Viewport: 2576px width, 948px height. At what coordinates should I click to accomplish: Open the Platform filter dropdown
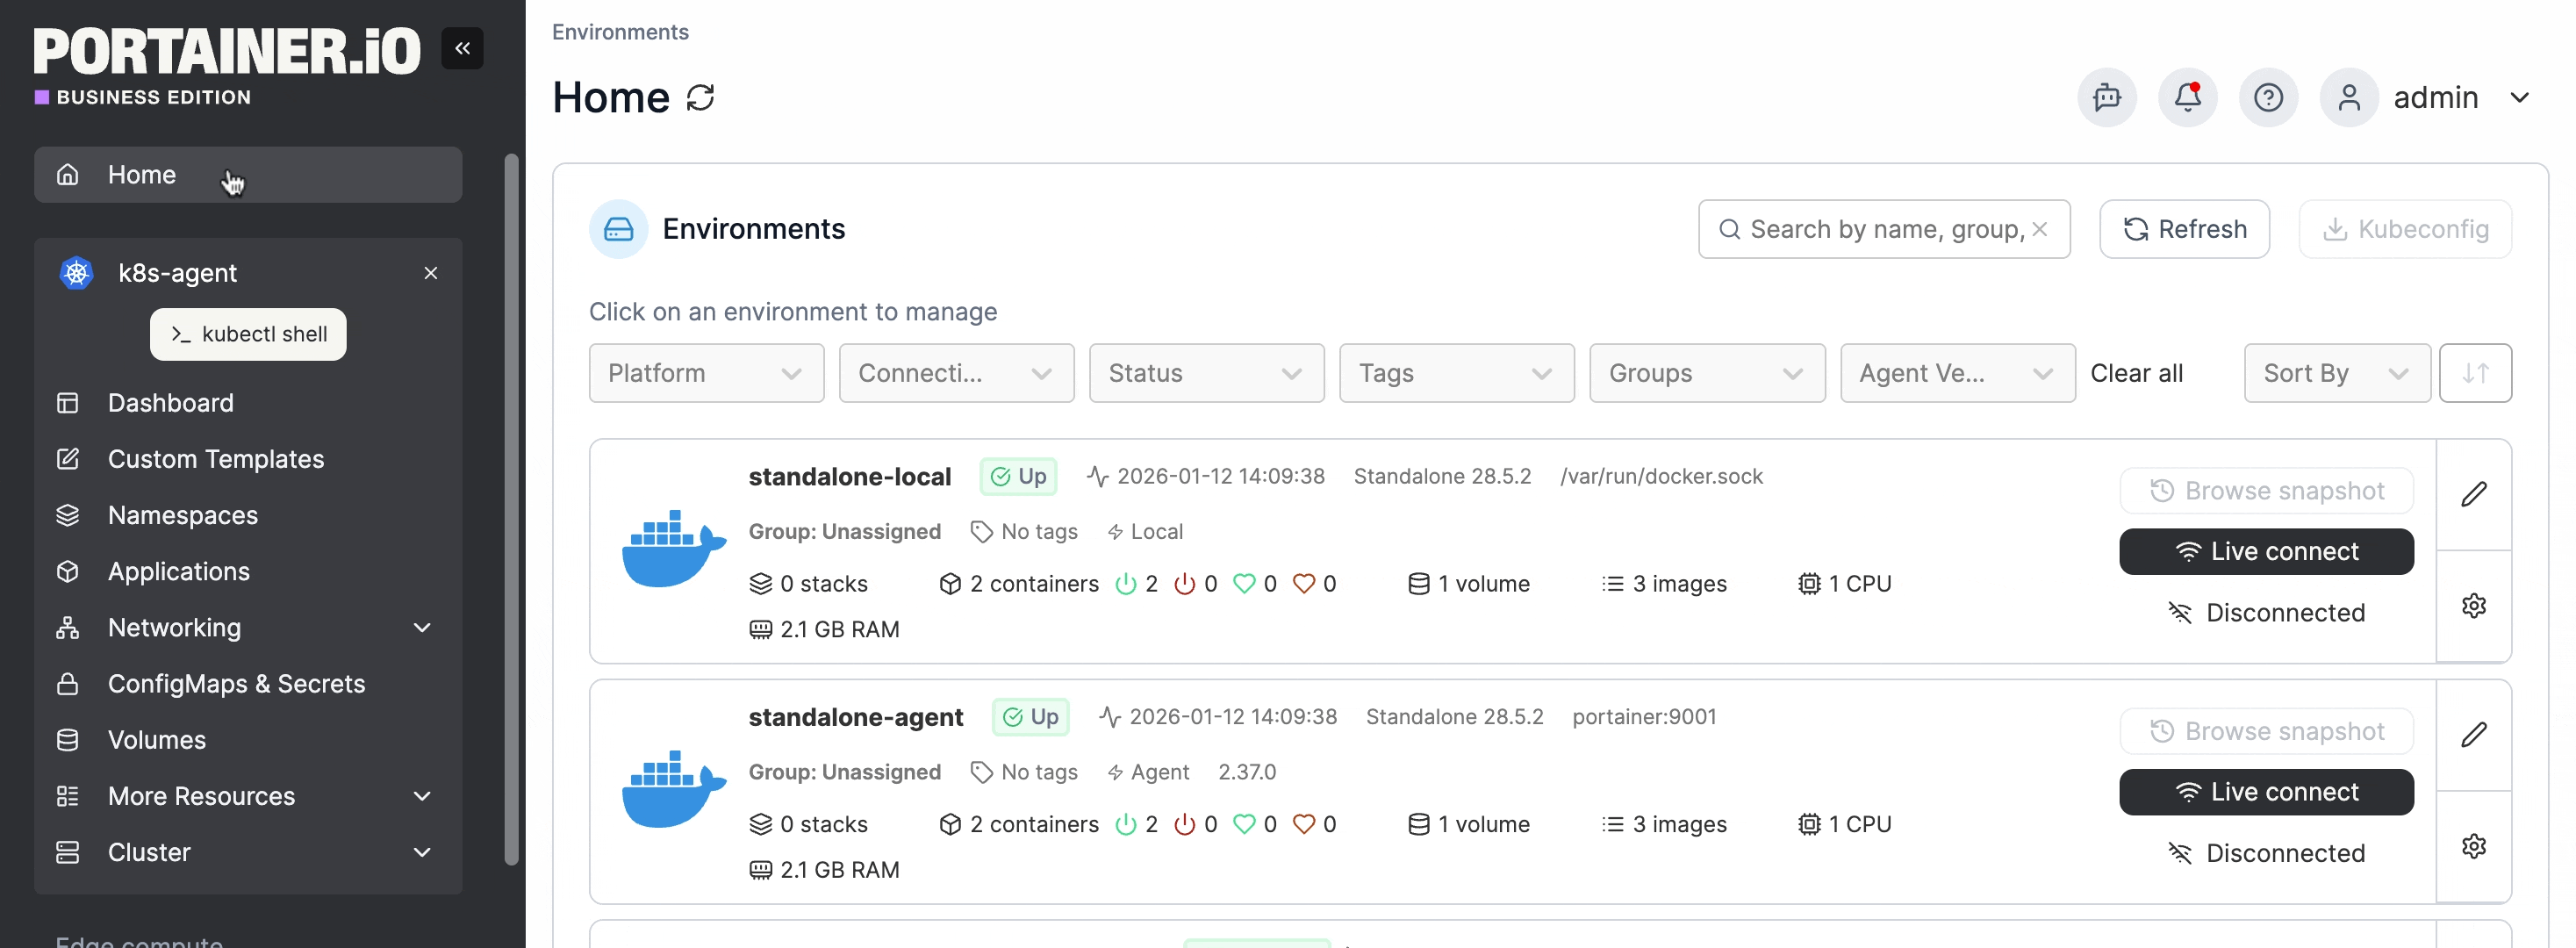(x=705, y=373)
